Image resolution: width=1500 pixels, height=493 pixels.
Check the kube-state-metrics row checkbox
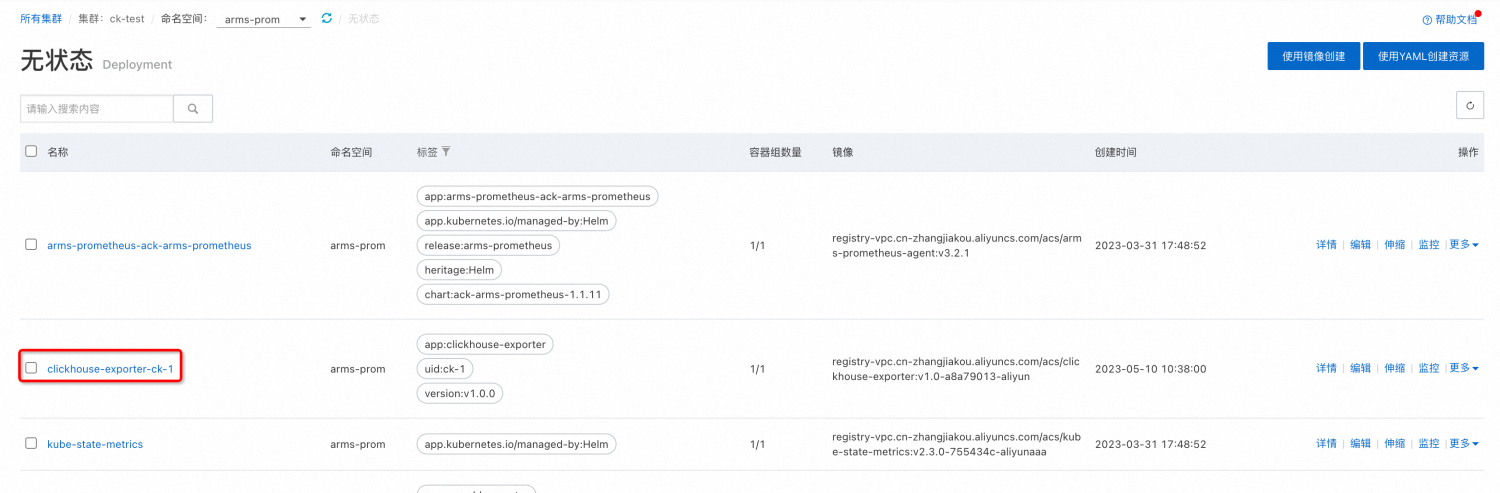pyautogui.click(x=31, y=443)
